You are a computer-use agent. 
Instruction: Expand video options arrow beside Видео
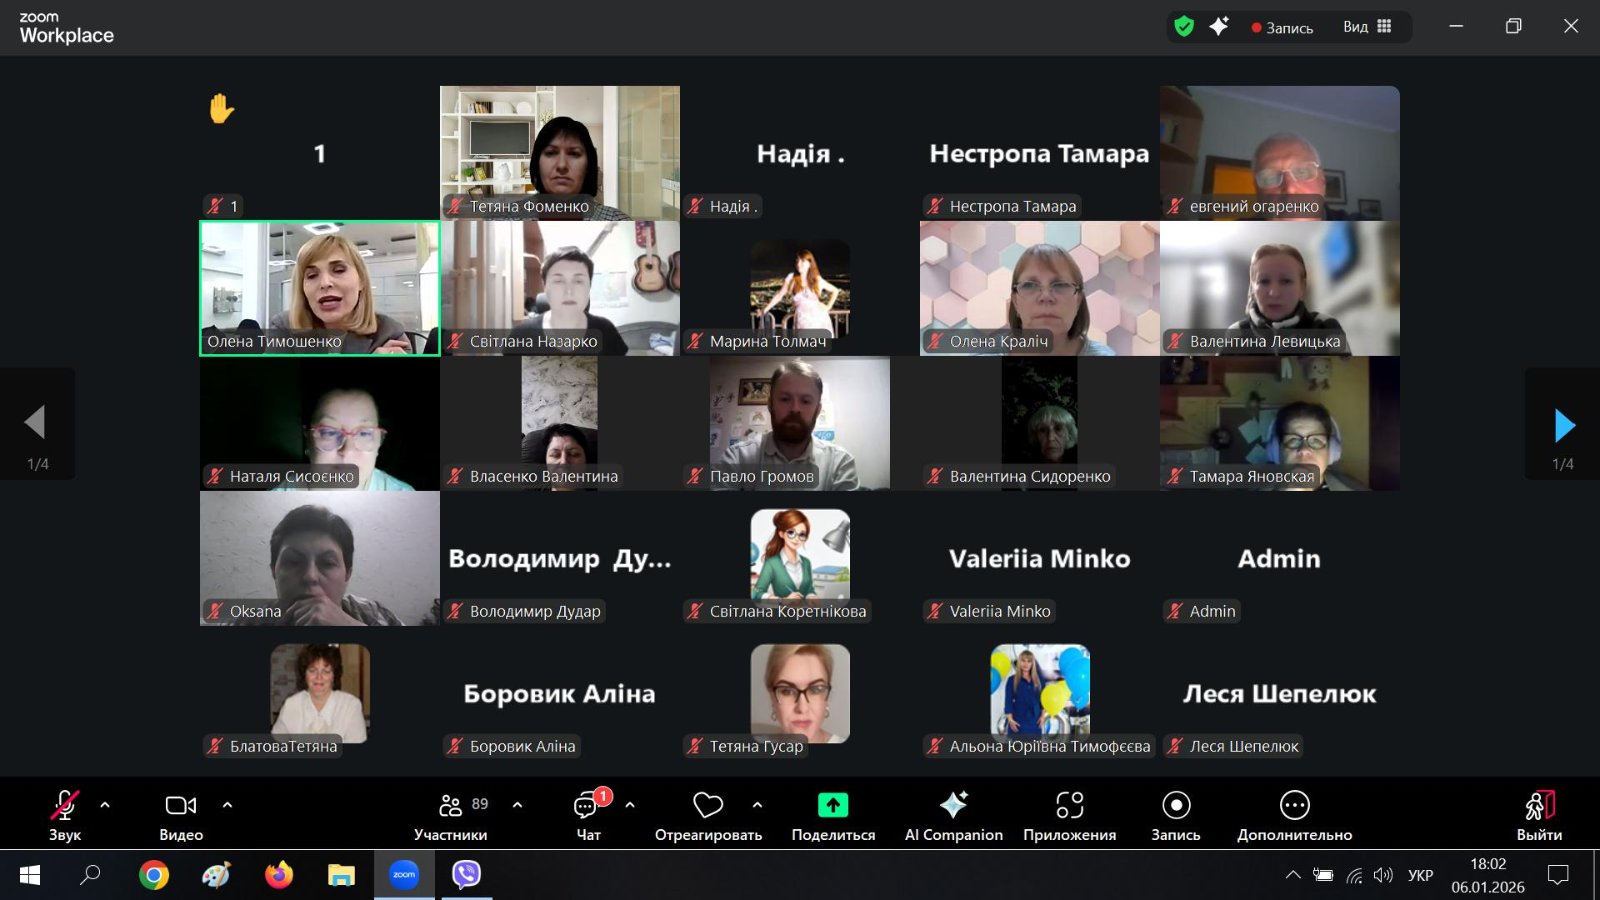coord(227,805)
